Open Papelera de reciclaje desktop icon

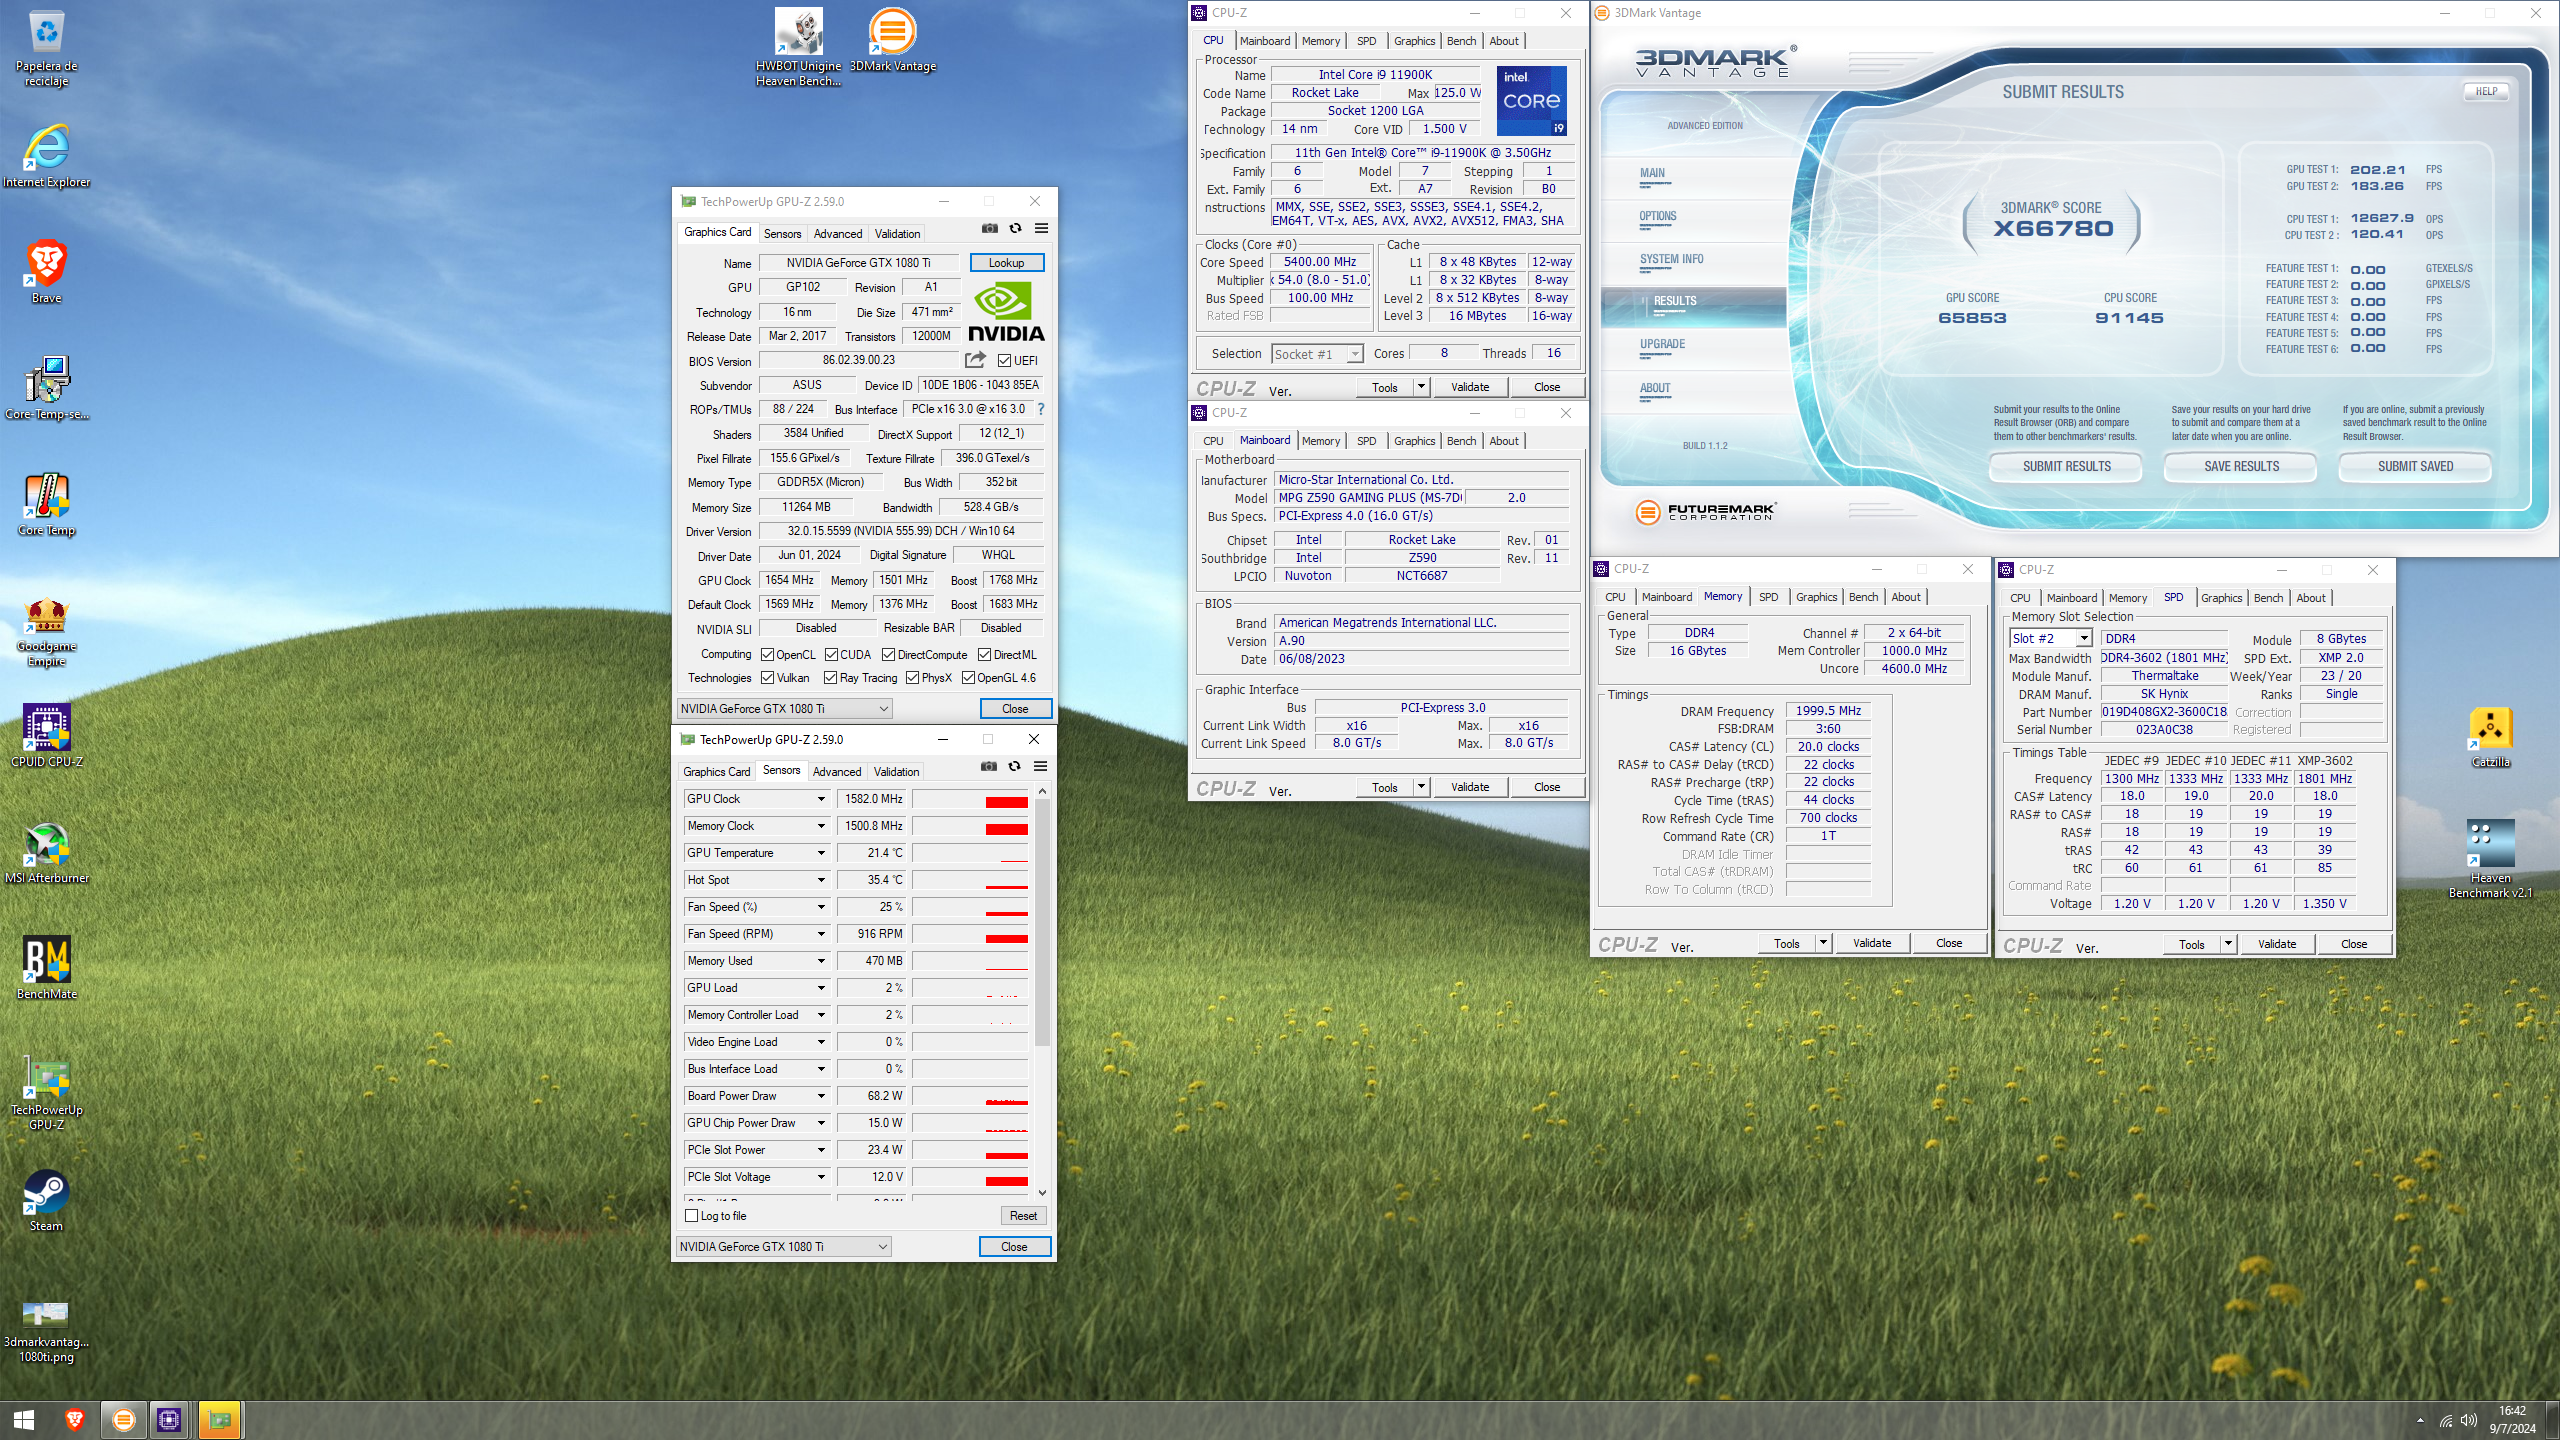[46, 48]
